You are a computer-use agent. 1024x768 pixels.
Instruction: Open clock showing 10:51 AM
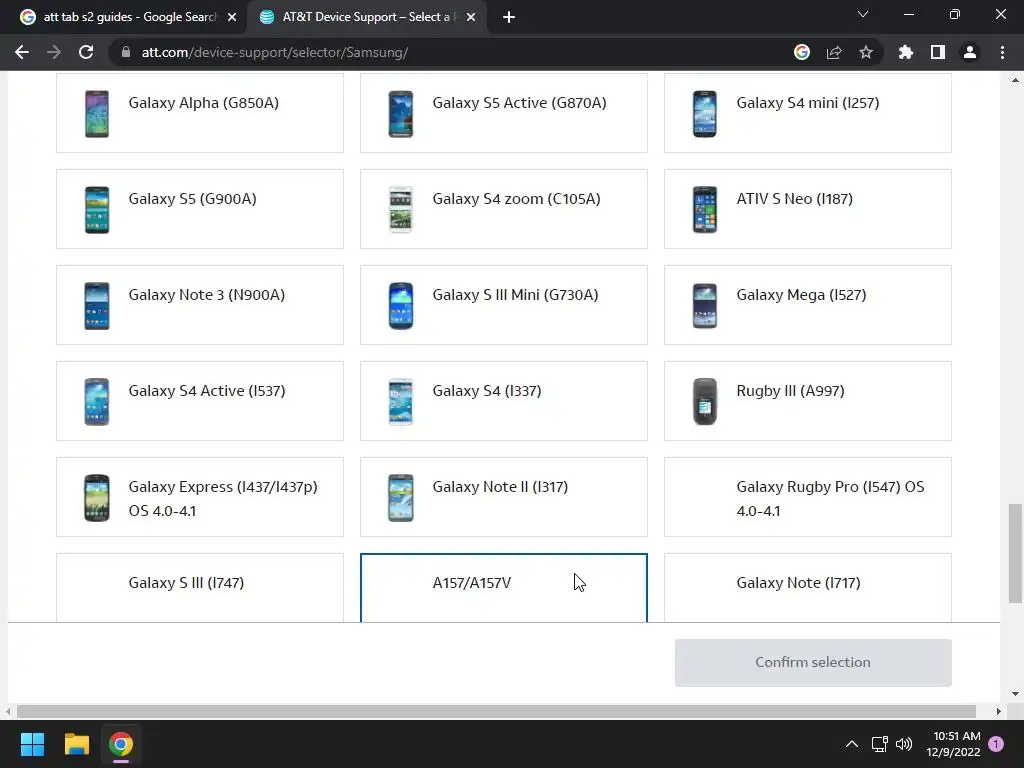click(953, 744)
